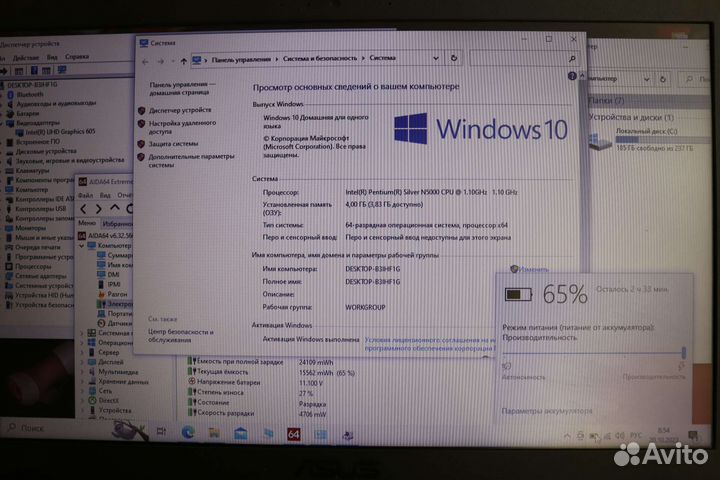
Task: Click back arrow in AIDA64 toolbar
Action: tap(84, 209)
